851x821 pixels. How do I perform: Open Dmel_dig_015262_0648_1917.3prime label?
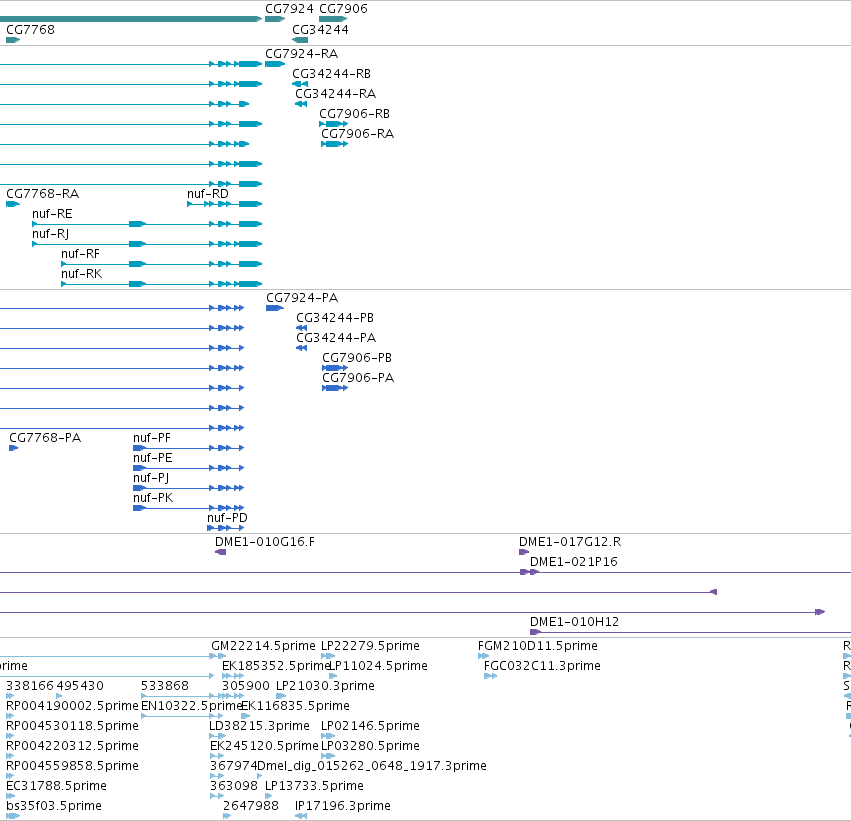[372, 767]
